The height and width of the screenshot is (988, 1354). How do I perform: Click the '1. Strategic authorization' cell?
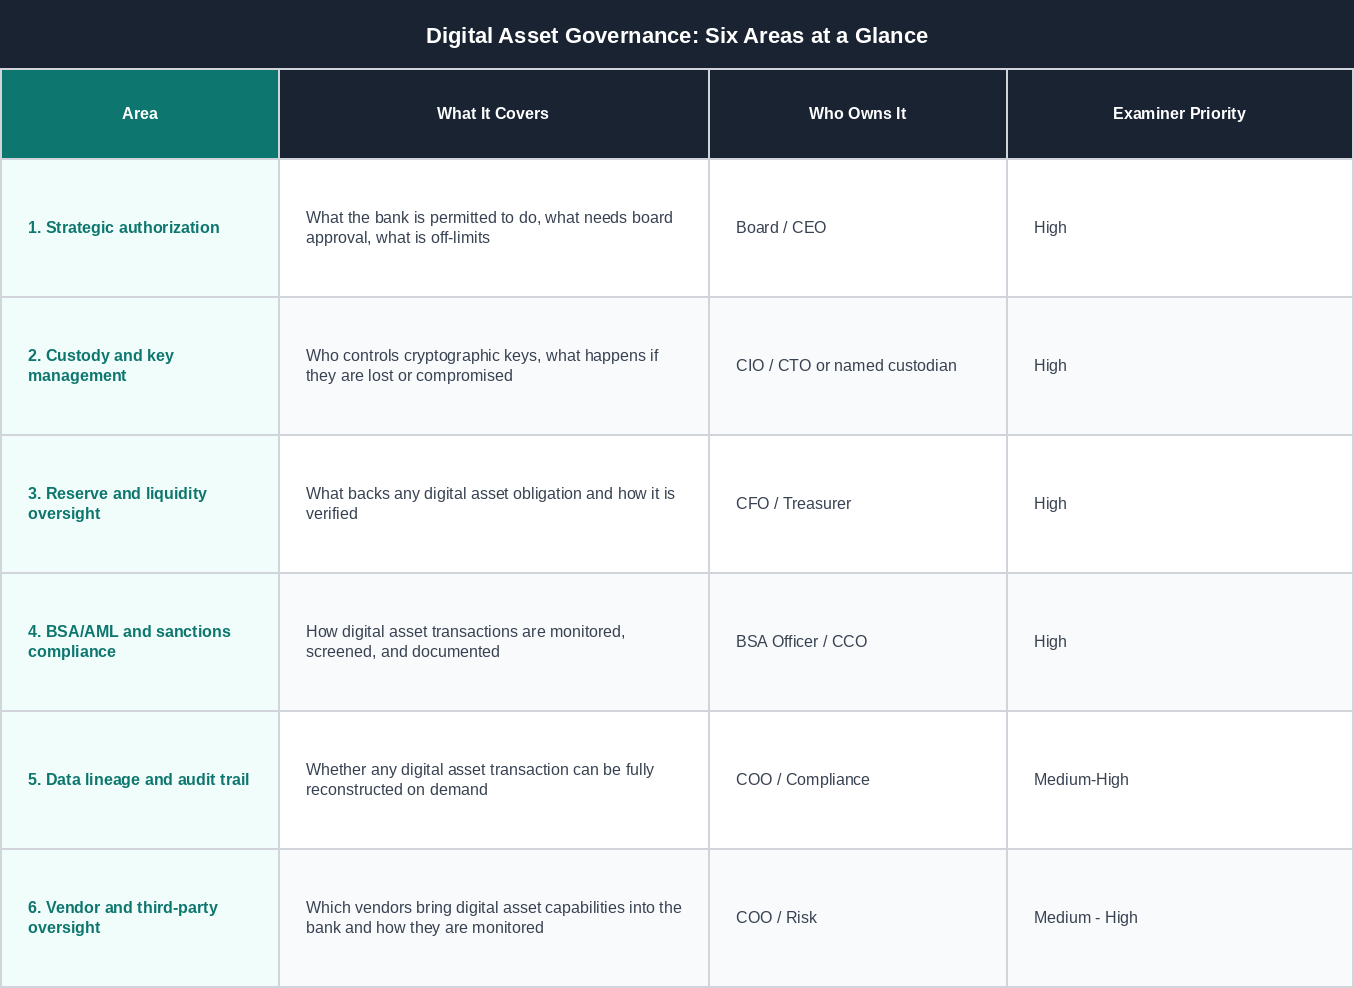coord(140,228)
